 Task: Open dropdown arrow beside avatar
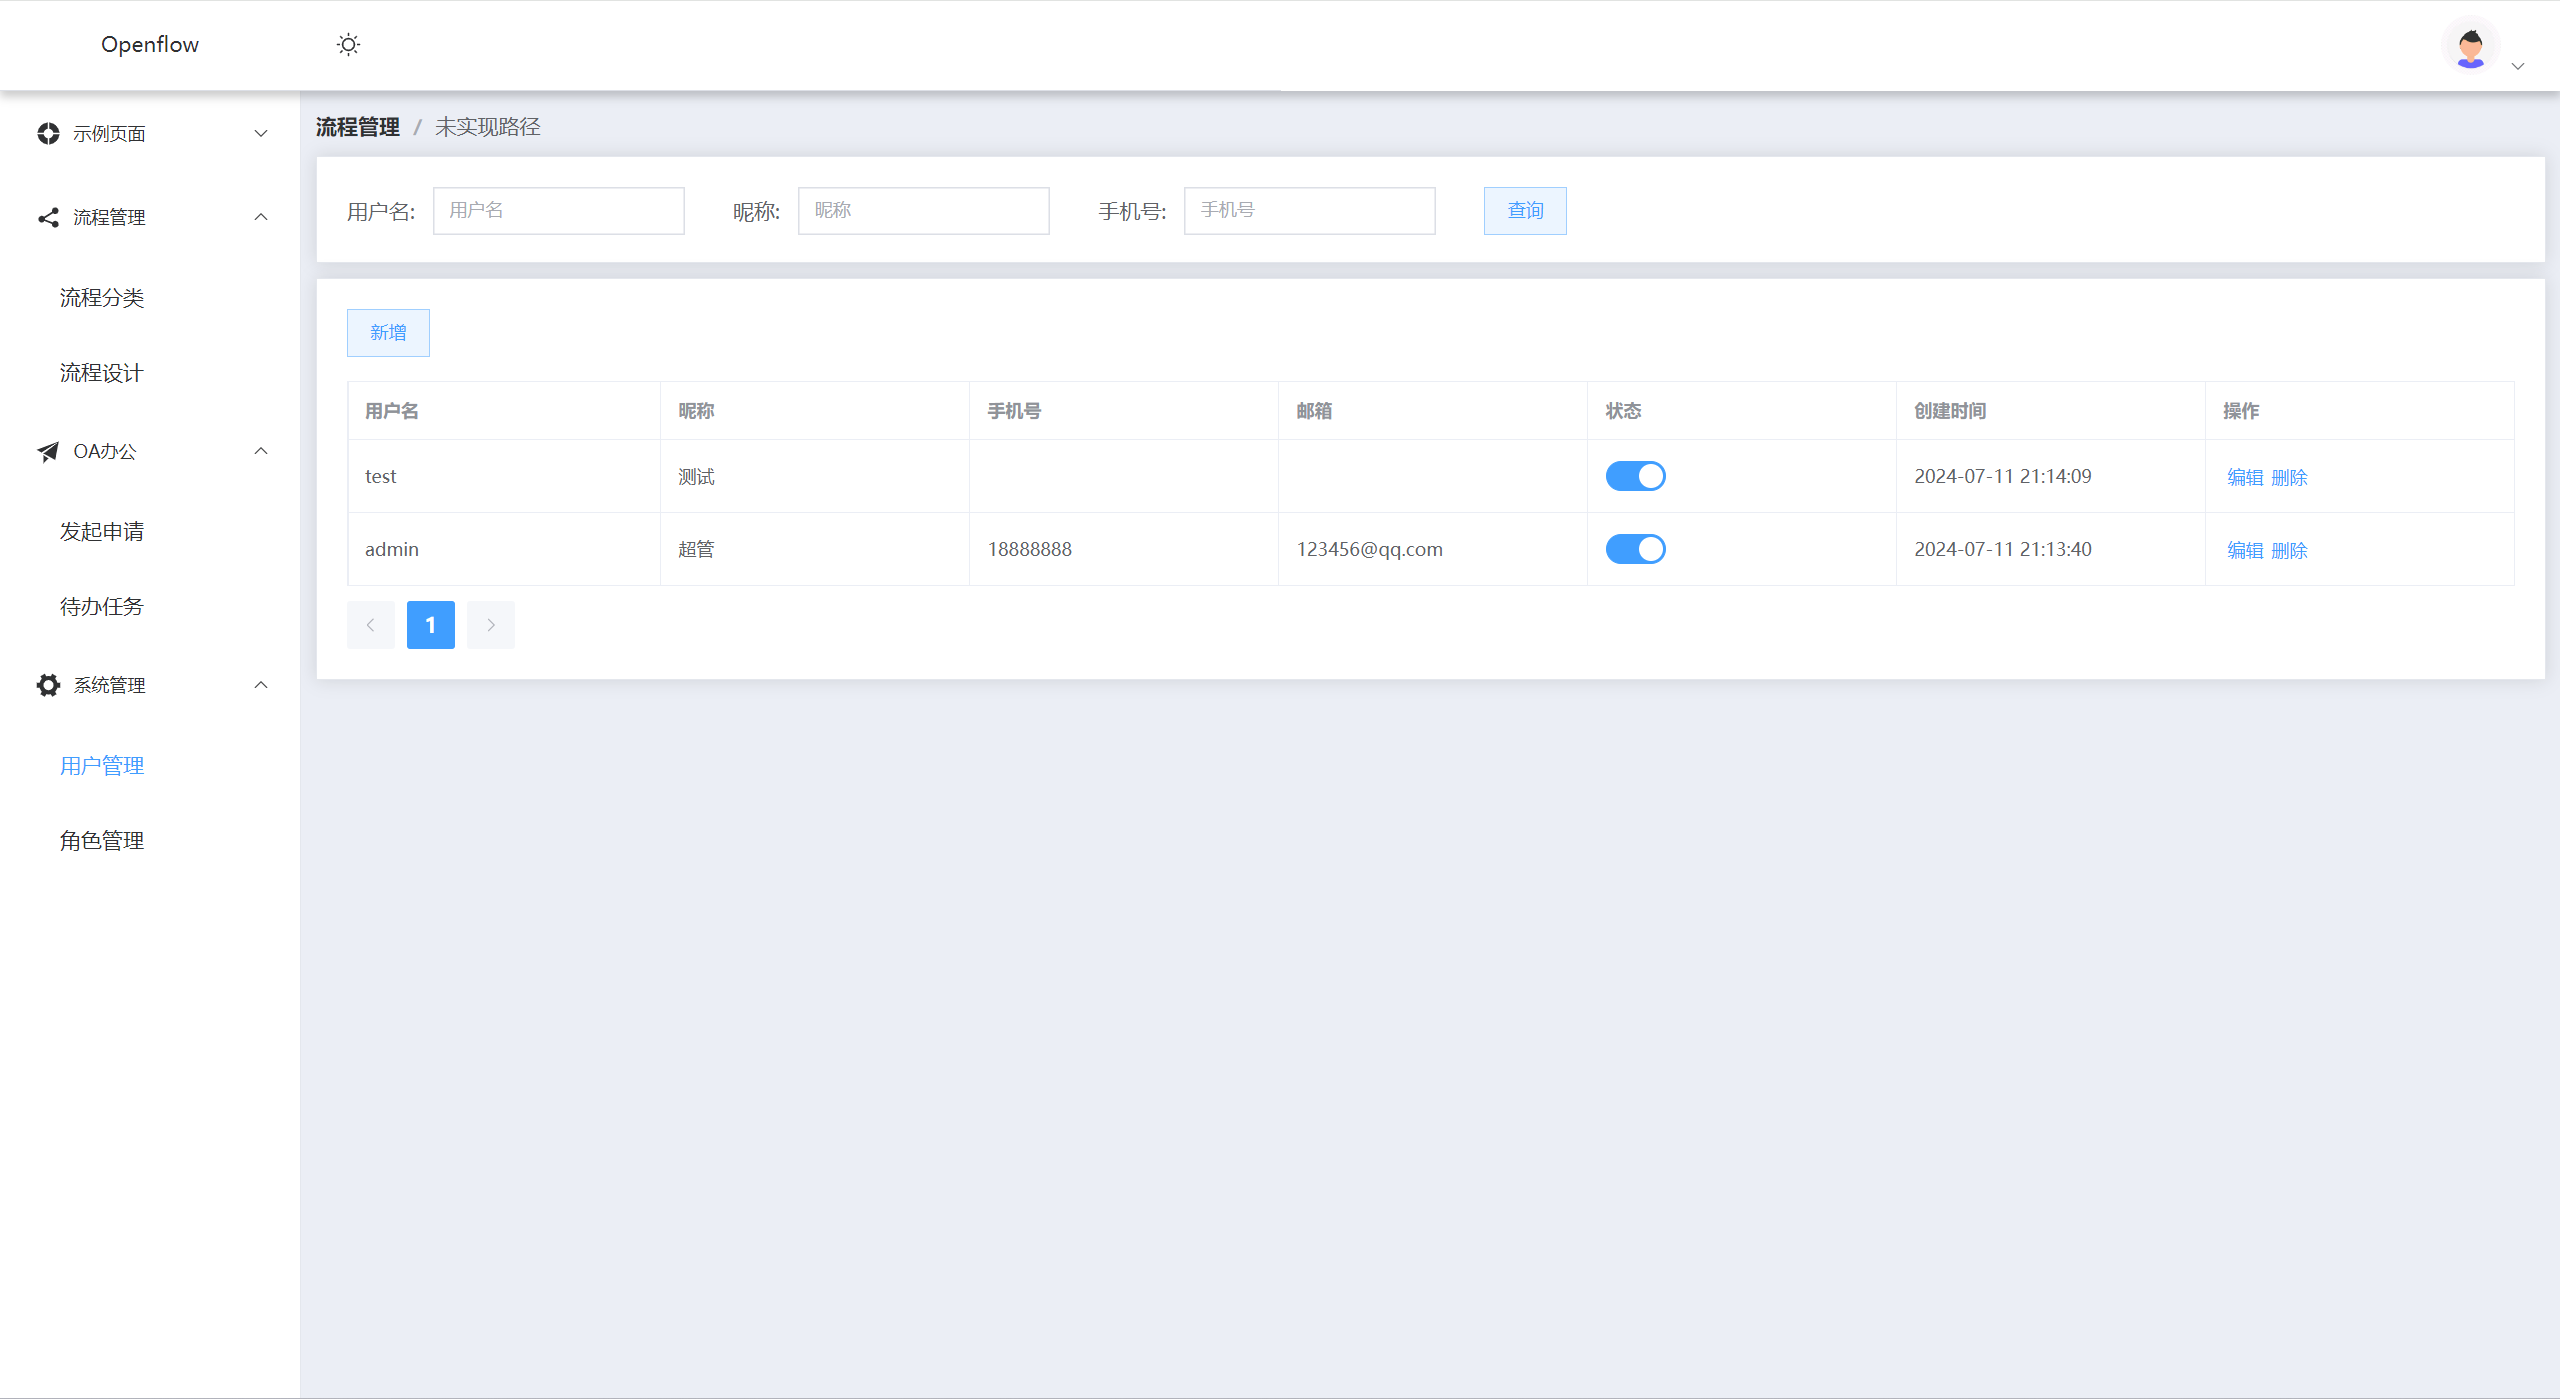click(x=2518, y=66)
